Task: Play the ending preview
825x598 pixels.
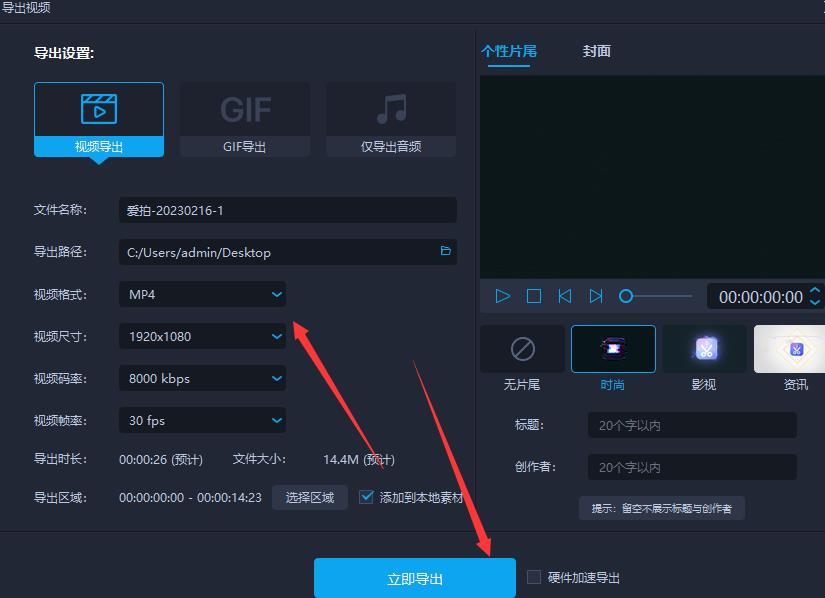Action: click(x=502, y=296)
